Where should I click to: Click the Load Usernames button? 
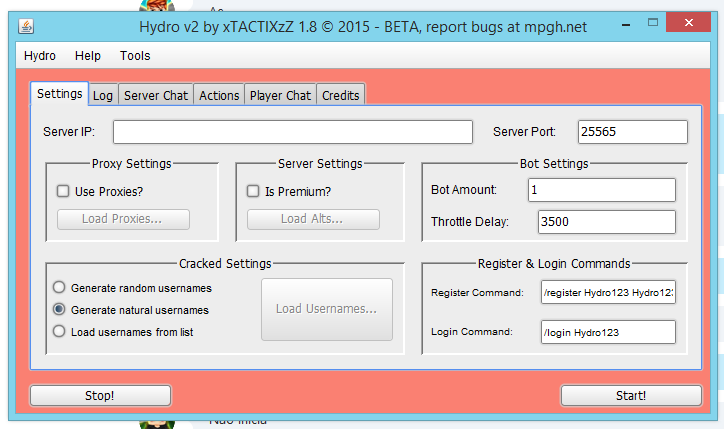(x=327, y=309)
